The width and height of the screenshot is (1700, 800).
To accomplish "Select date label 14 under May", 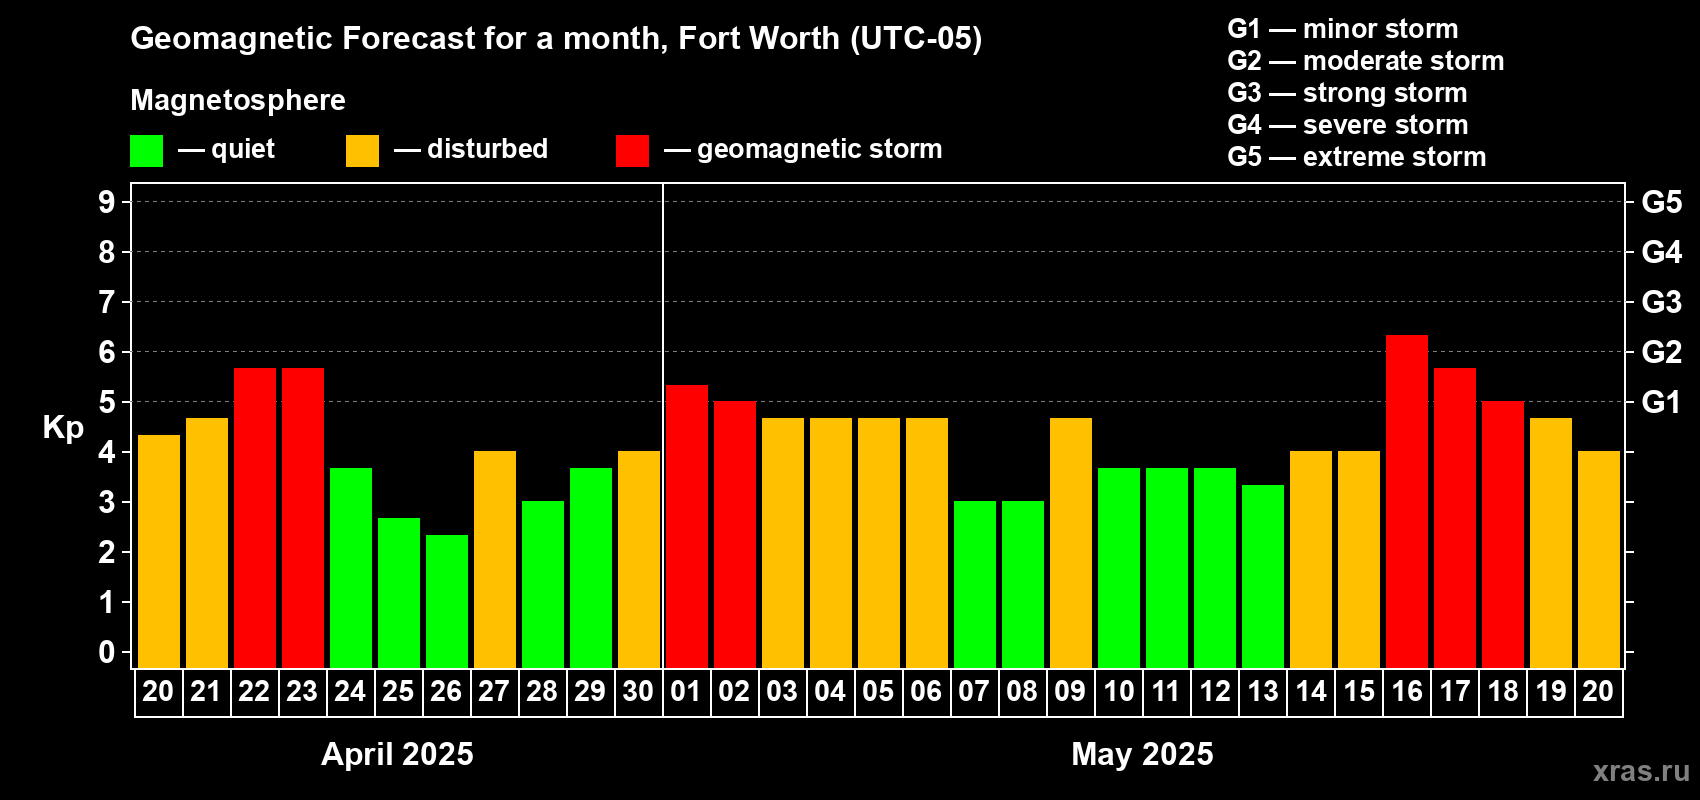I will [x=1311, y=691].
